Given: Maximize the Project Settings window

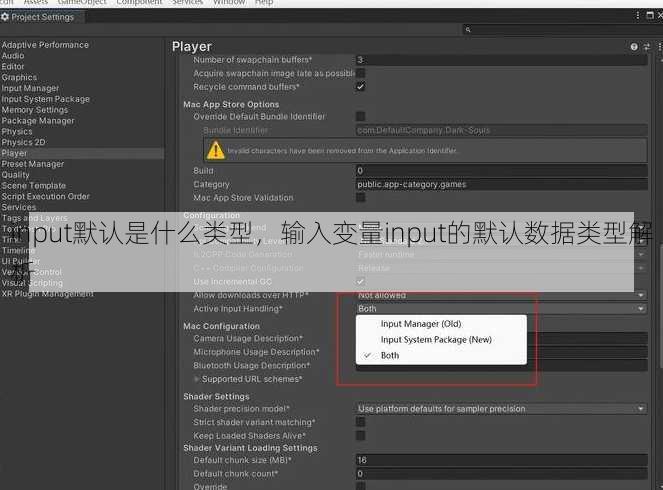Looking at the screenshot, I should pyautogui.click(x=650, y=16).
